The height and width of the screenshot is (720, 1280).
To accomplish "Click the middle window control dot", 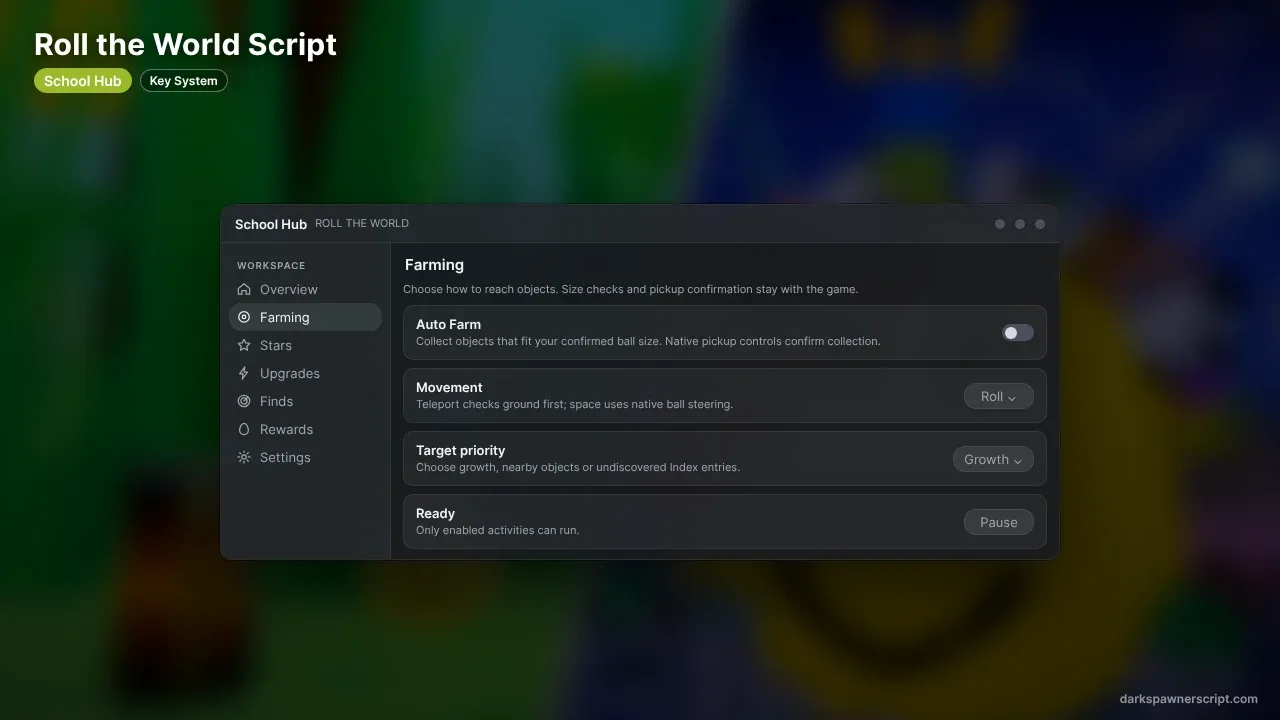I will tap(1020, 224).
